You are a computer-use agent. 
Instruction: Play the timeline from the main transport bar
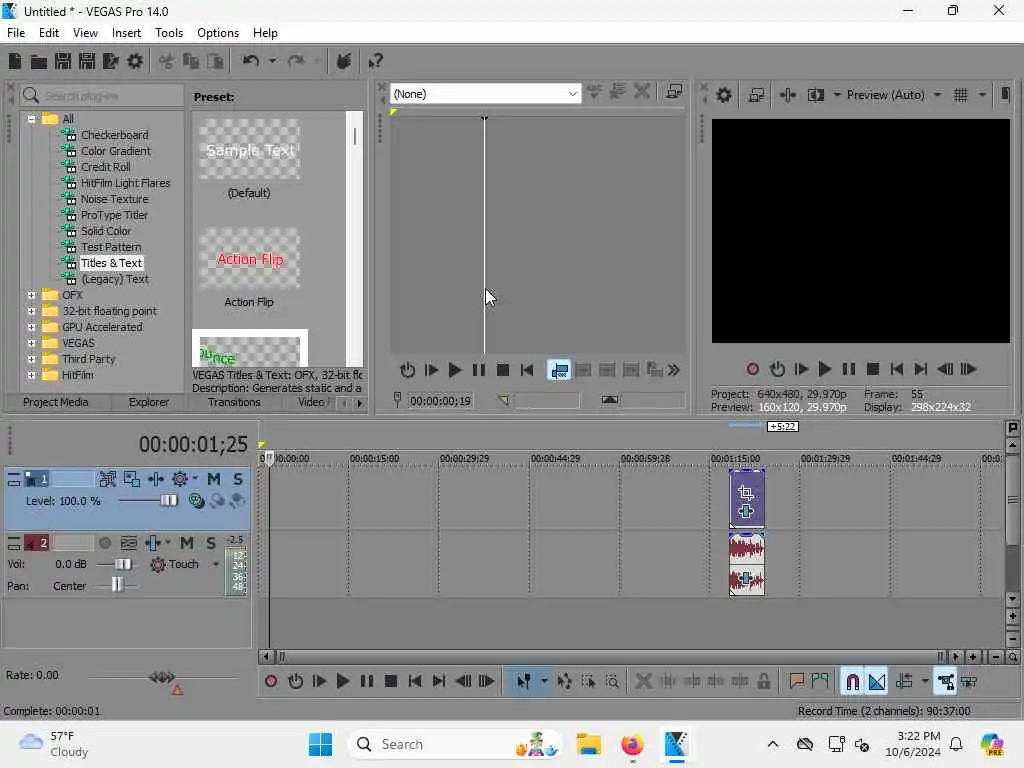[x=342, y=681]
